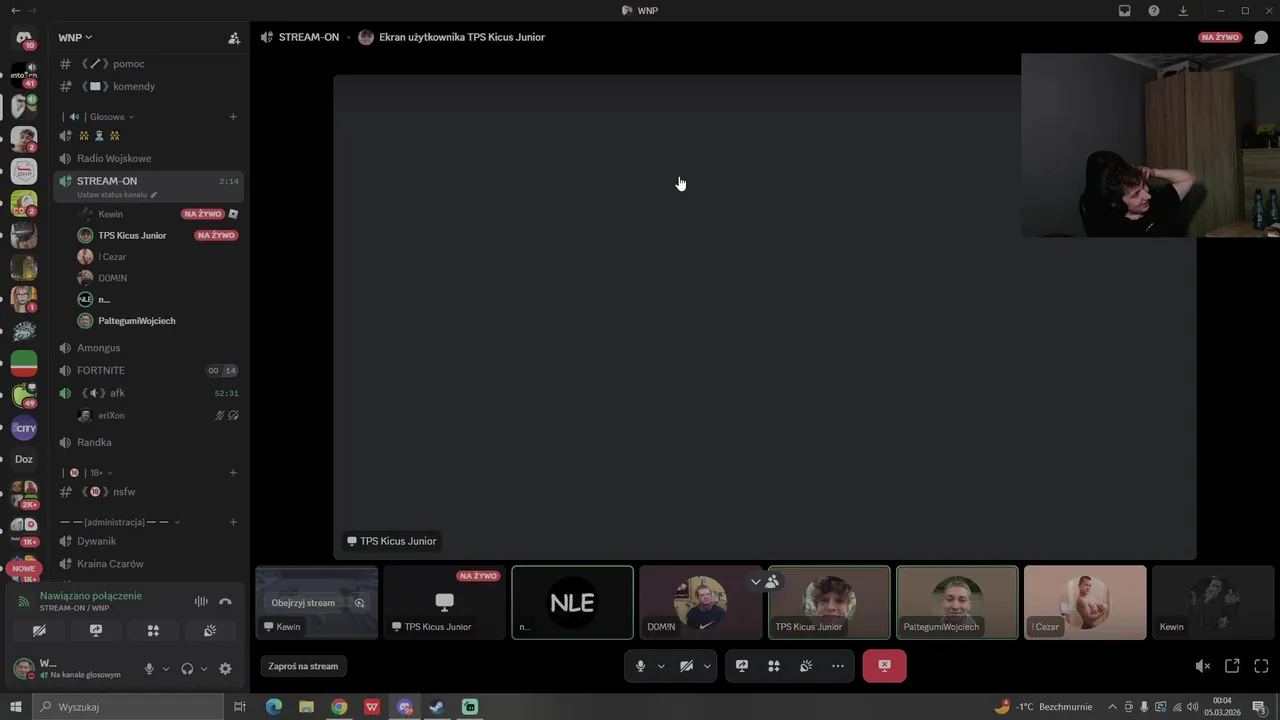Screen dimensions: 1280x720
Task: Open CITY server icon in sidebar
Action: (x=24, y=428)
